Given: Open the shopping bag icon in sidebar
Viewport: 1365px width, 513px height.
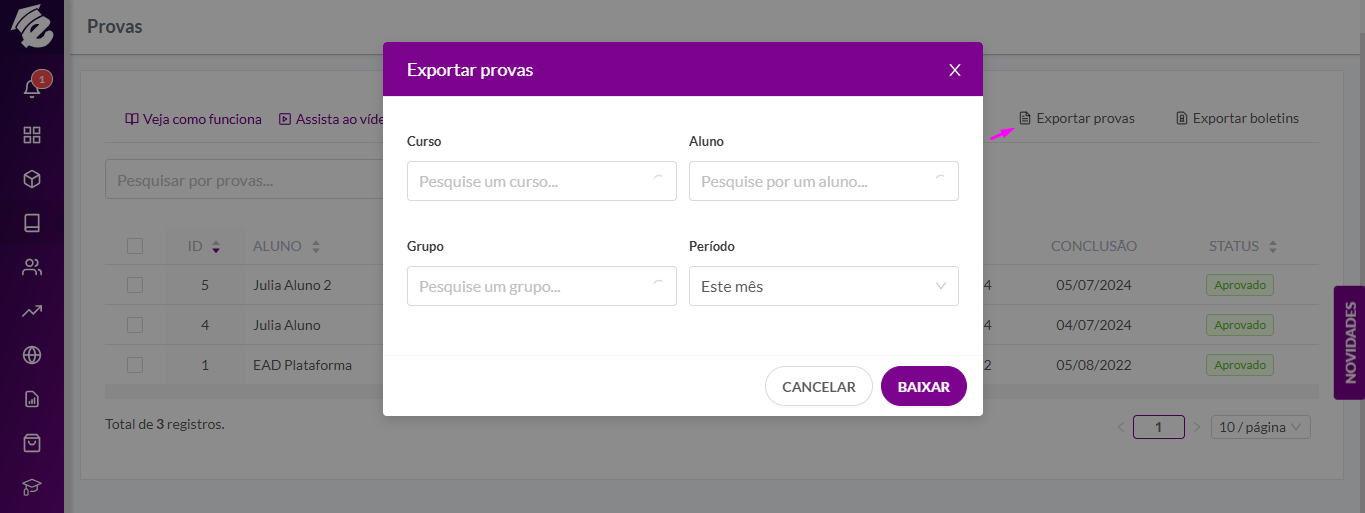Looking at the screenshot, I should [32, 442].
